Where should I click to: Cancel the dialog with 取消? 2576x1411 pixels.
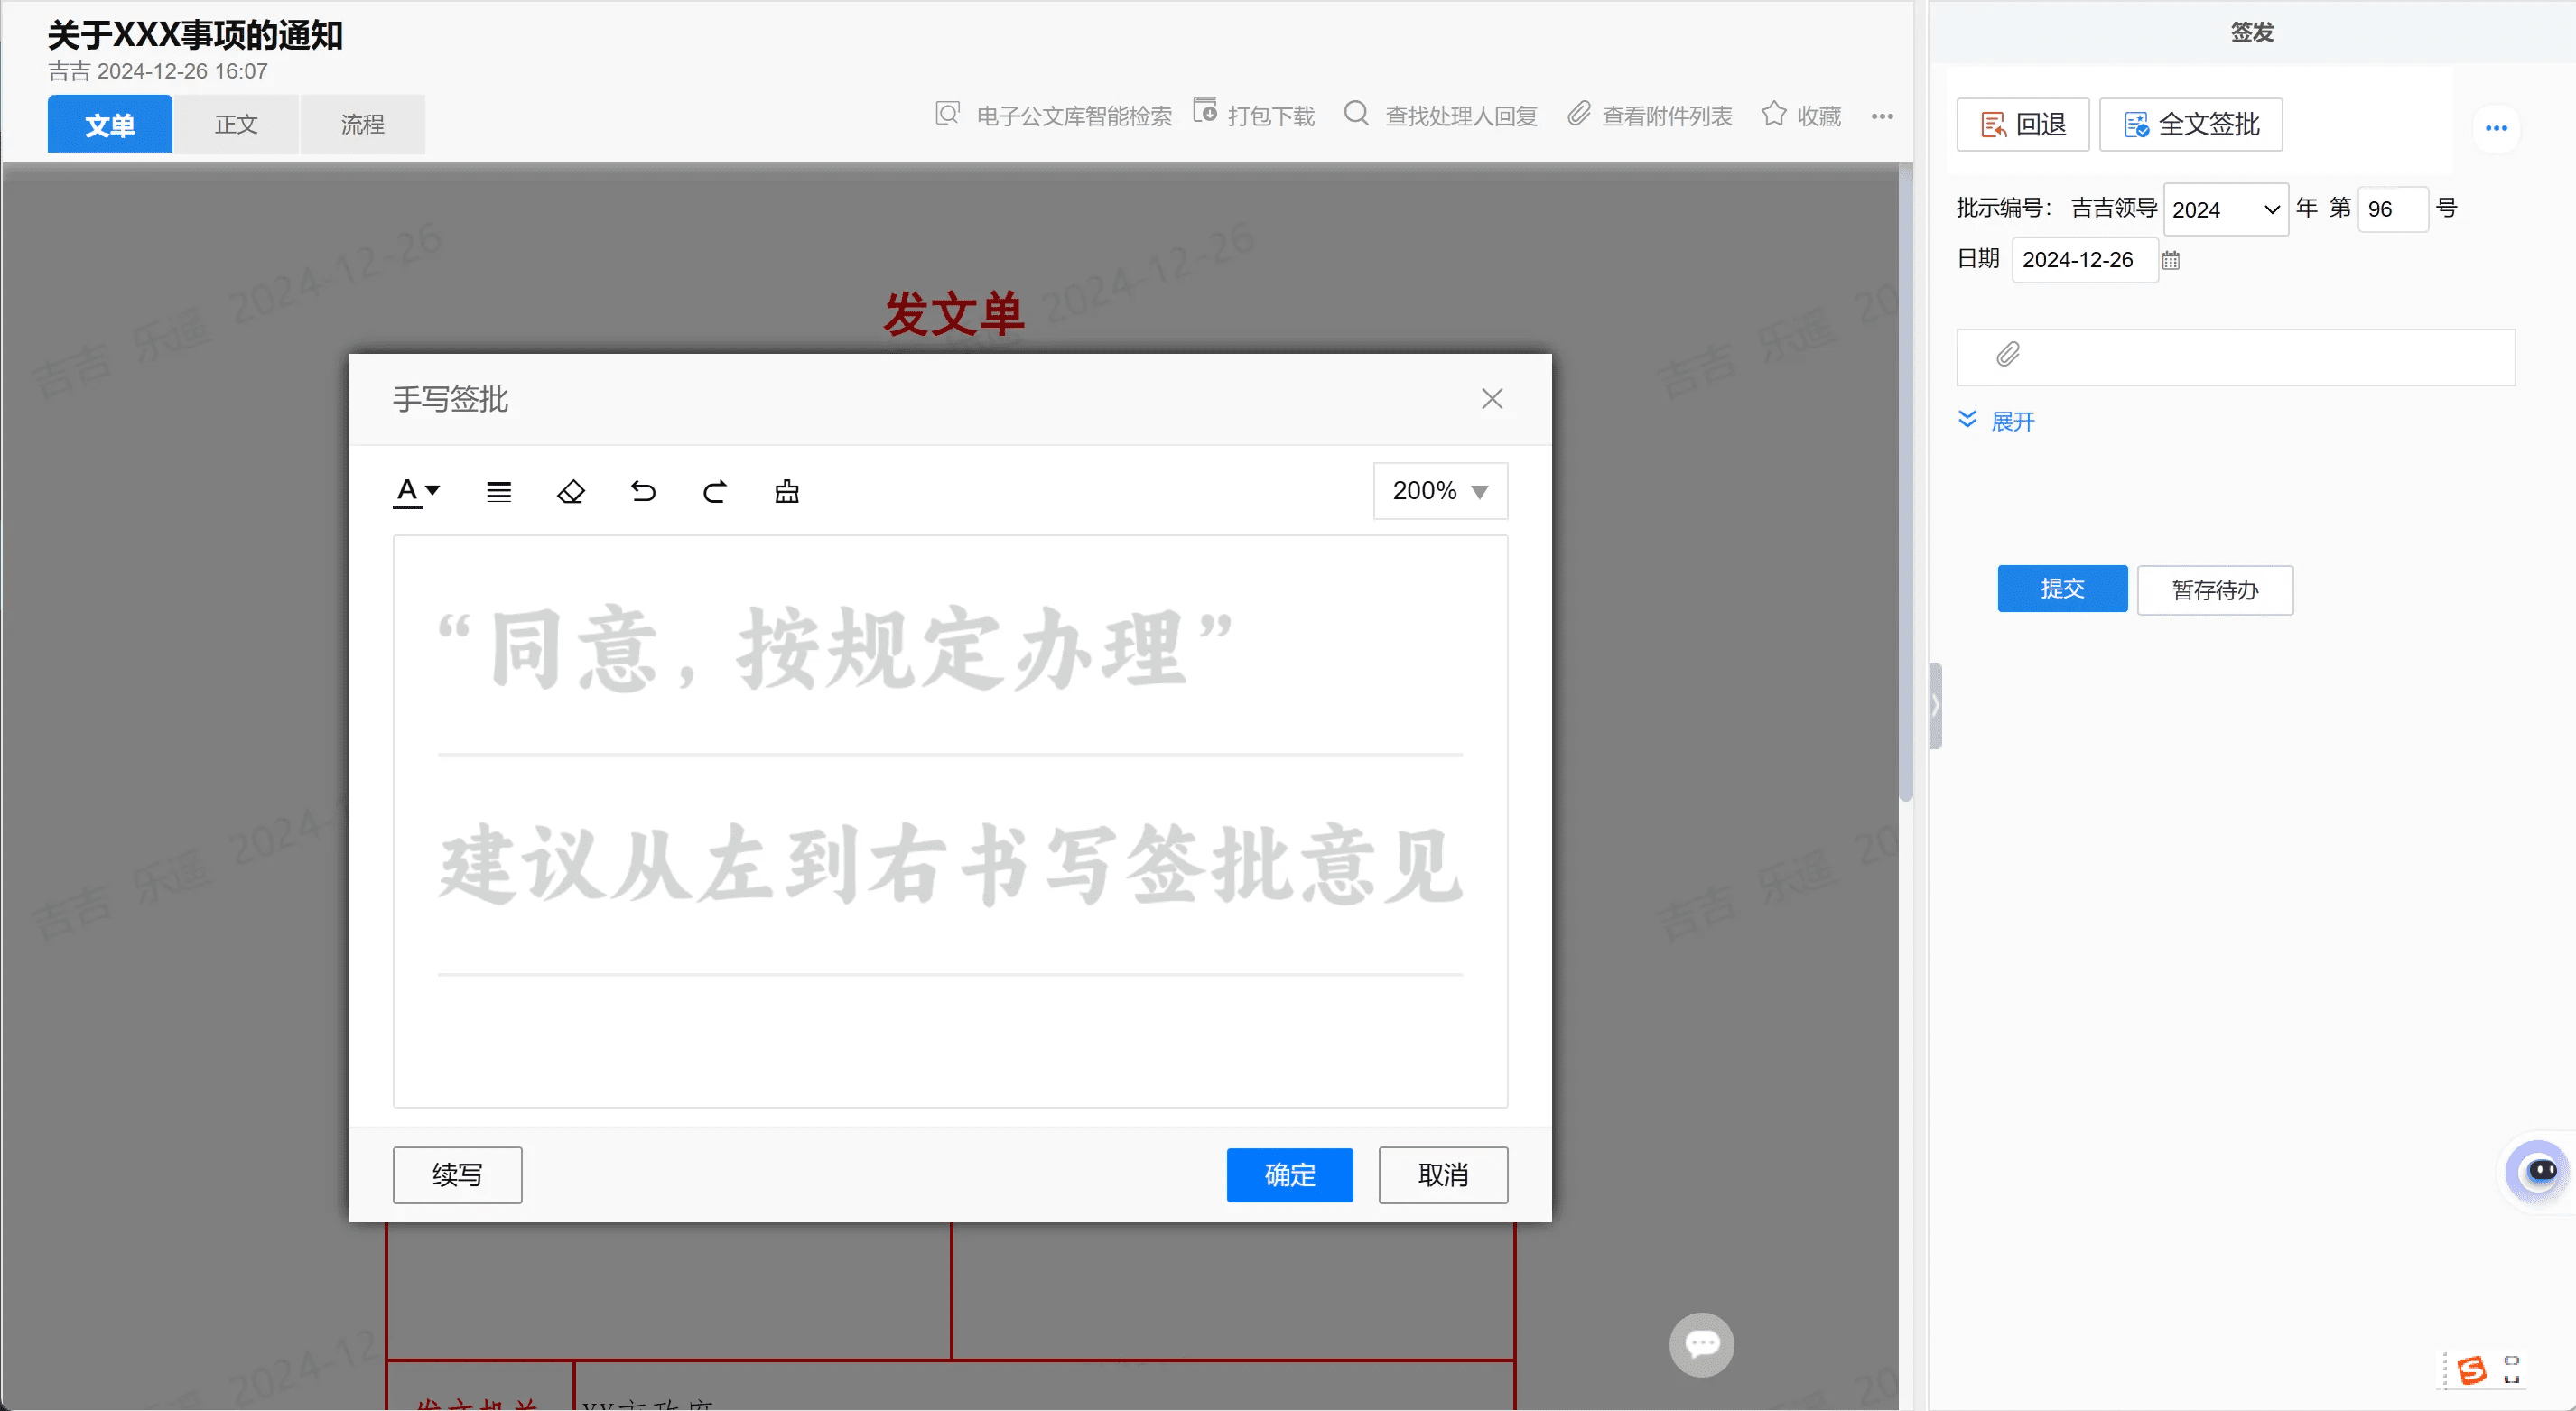1443,1174
